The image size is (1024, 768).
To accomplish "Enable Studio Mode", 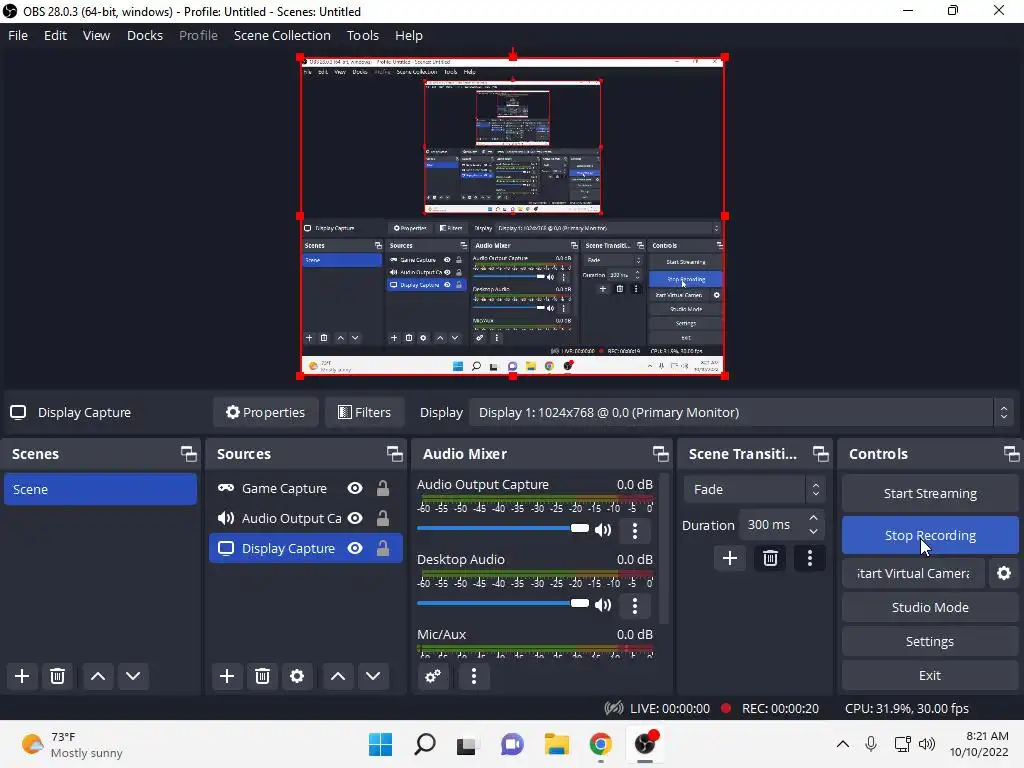I will [x=930, y=607].
